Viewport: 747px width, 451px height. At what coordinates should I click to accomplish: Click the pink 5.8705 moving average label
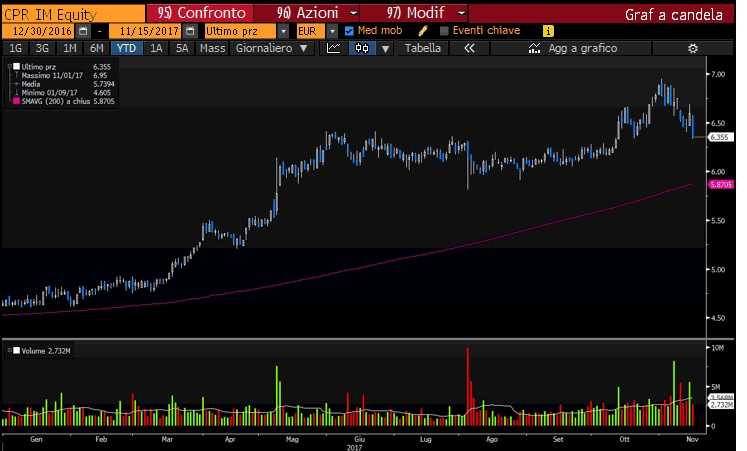(720, 184)
